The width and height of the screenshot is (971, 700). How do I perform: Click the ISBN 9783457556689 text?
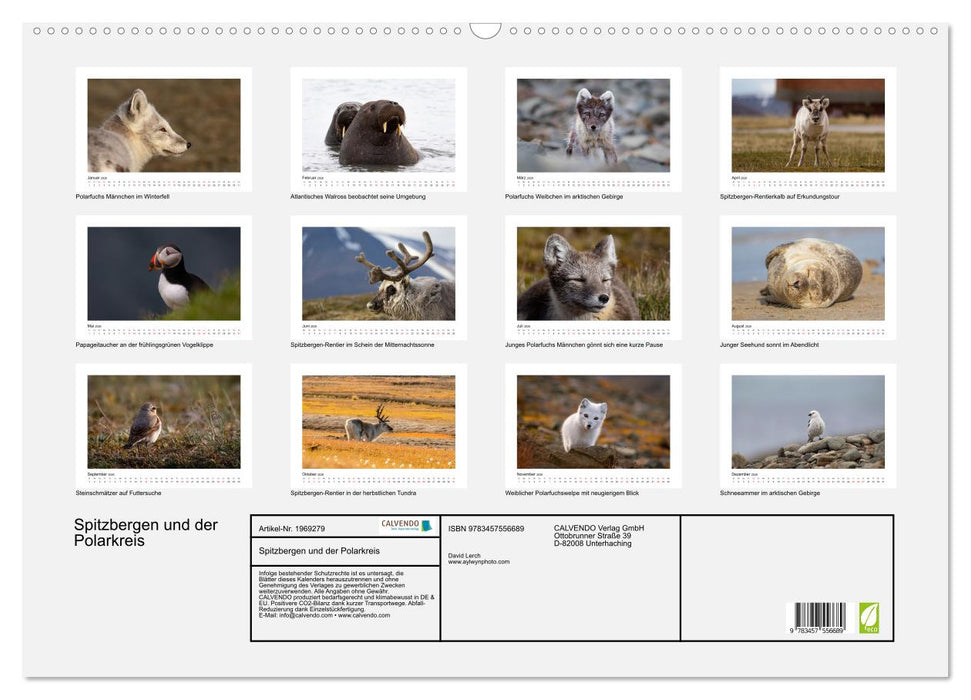pos(486,528)
